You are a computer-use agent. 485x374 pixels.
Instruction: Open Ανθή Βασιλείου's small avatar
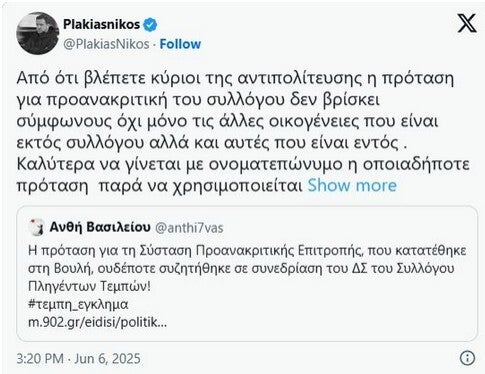click(x=36, y=227)
